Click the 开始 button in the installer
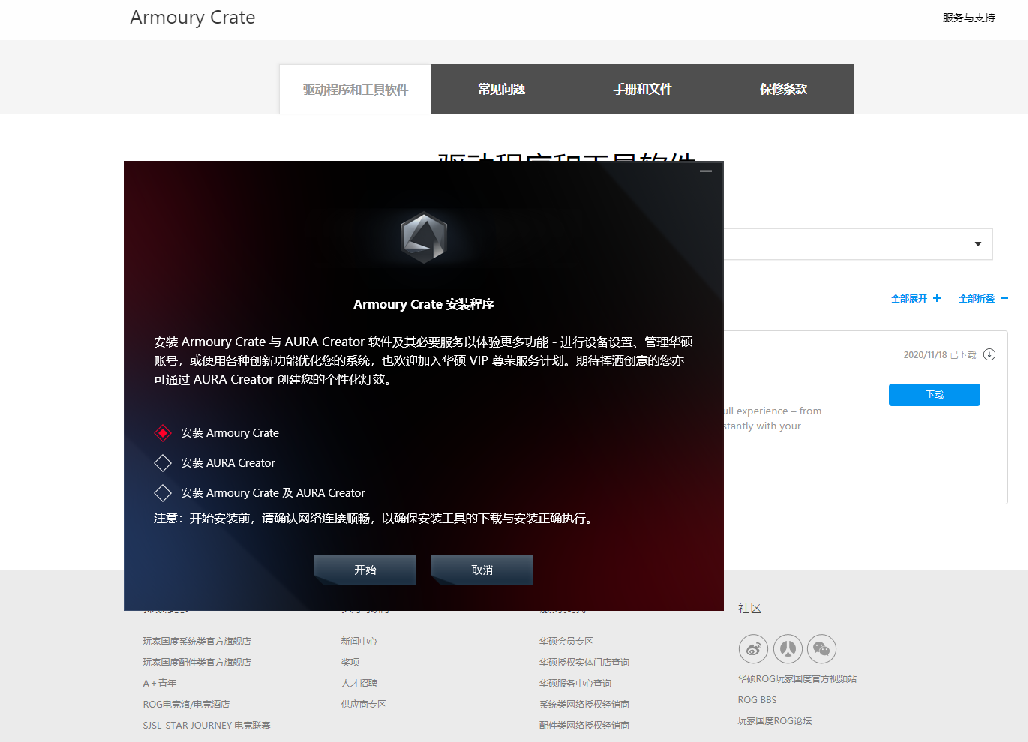Screen dimensions: 1028x742 [365, 570]
